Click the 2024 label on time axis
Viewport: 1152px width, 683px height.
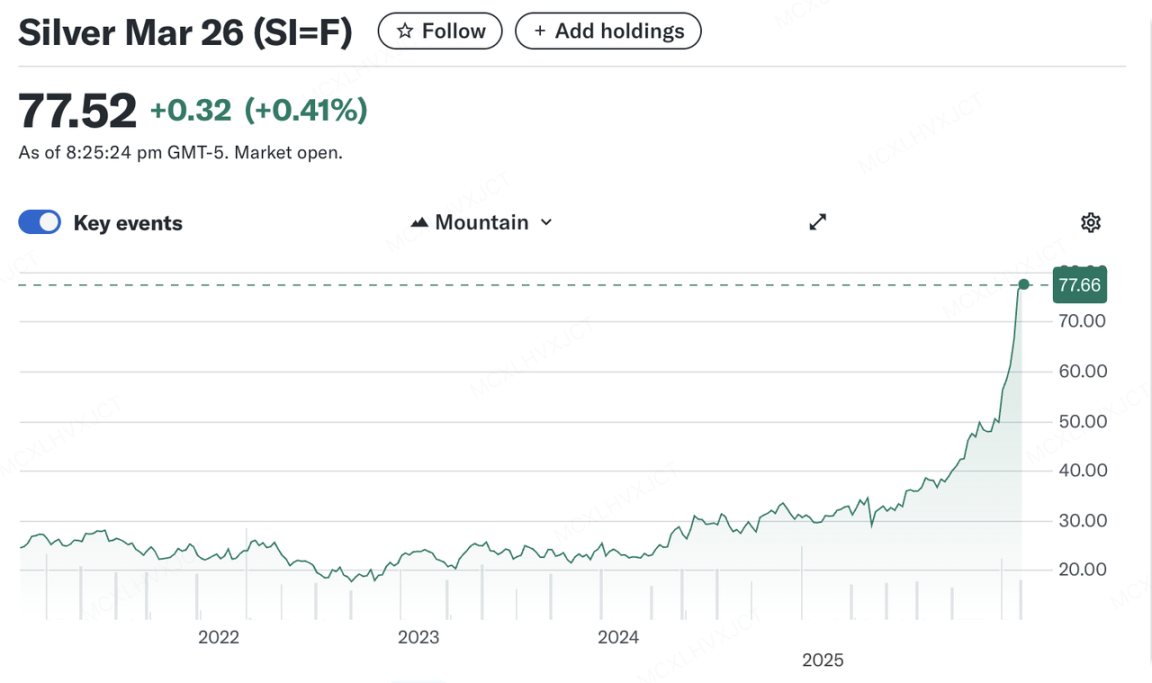618,637
